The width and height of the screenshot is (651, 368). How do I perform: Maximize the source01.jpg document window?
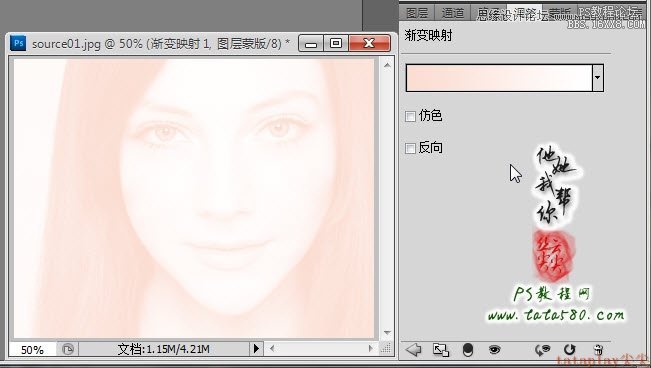coord(336,43)
